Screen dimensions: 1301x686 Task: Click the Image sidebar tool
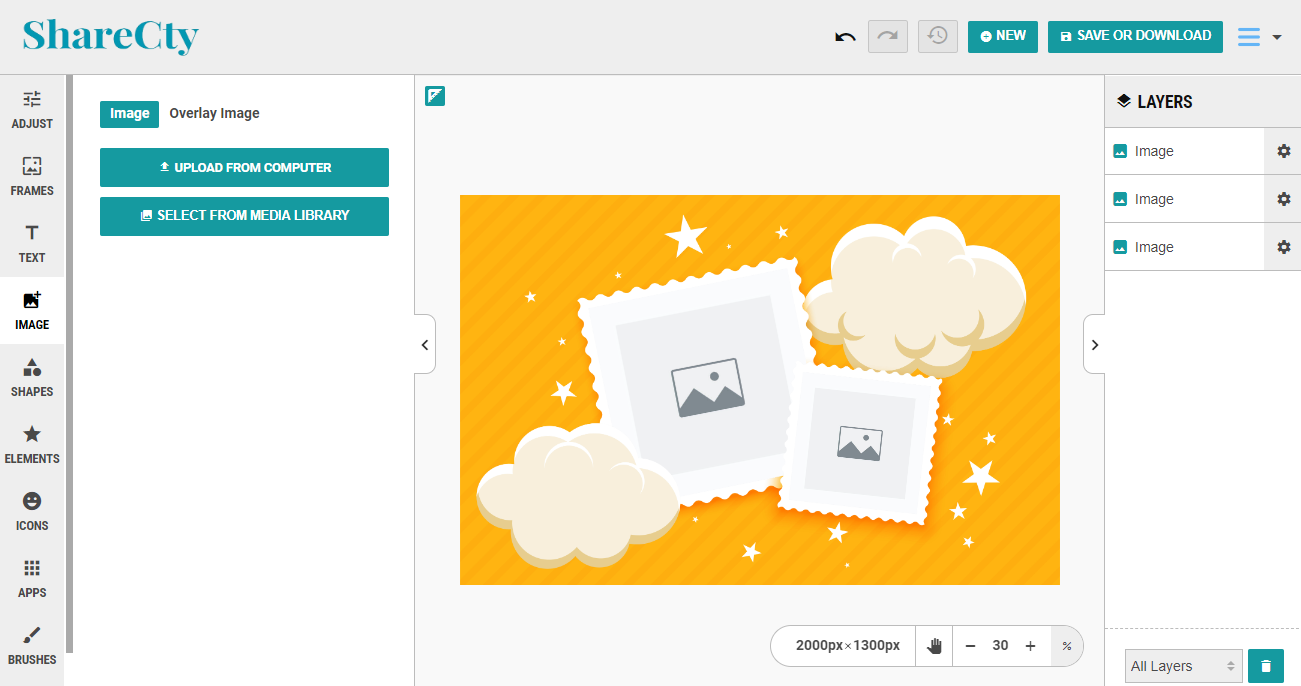coord(32,310)
